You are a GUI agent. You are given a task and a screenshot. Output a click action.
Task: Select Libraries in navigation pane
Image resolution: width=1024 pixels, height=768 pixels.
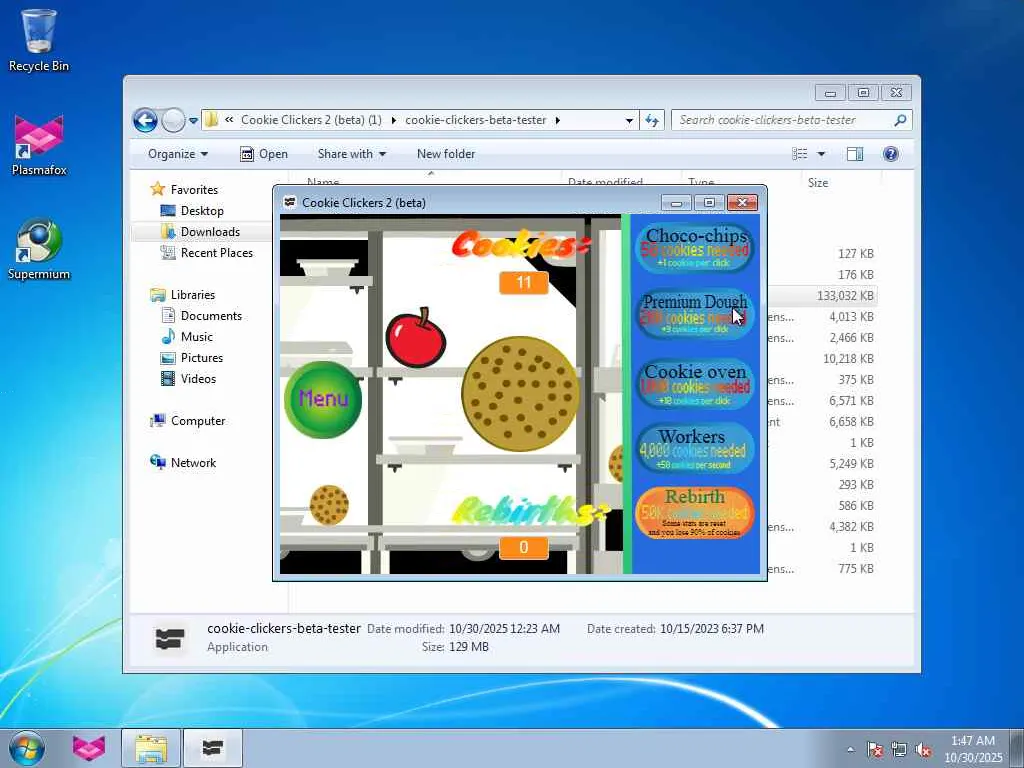coord(193,295)
